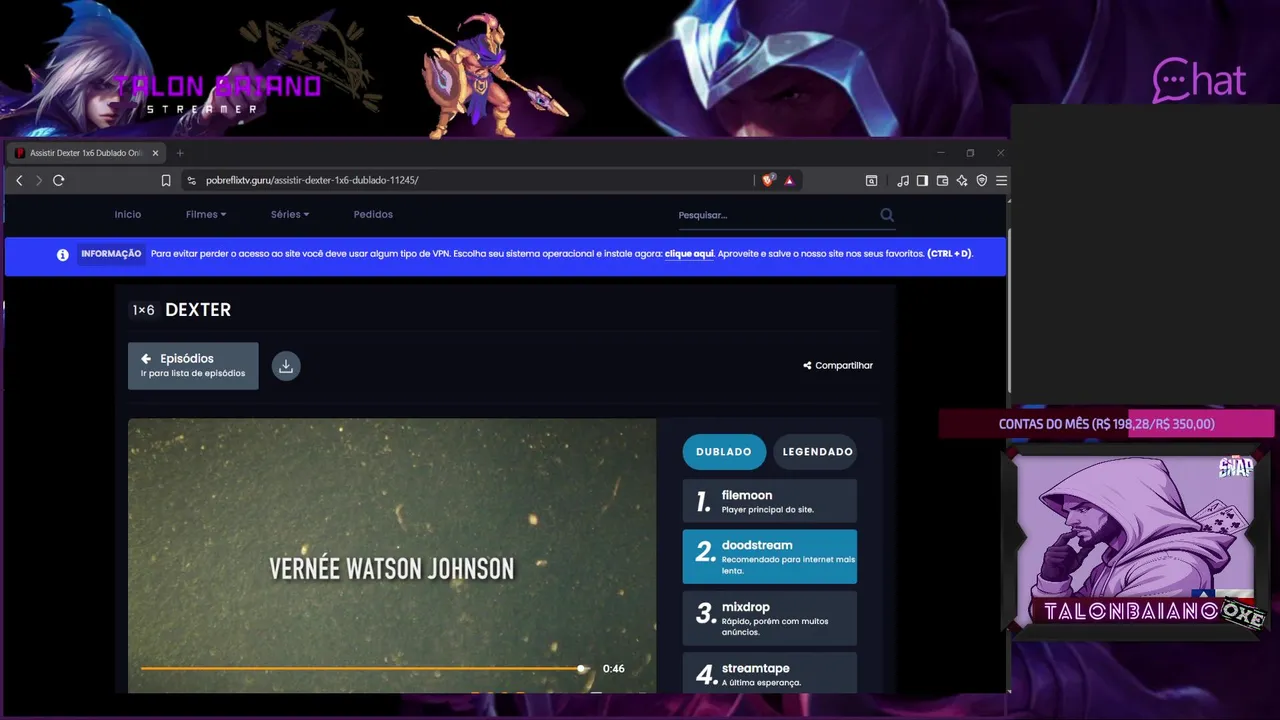
Task: Open a new tab with the plus button
Action: (x=180, y=153)
